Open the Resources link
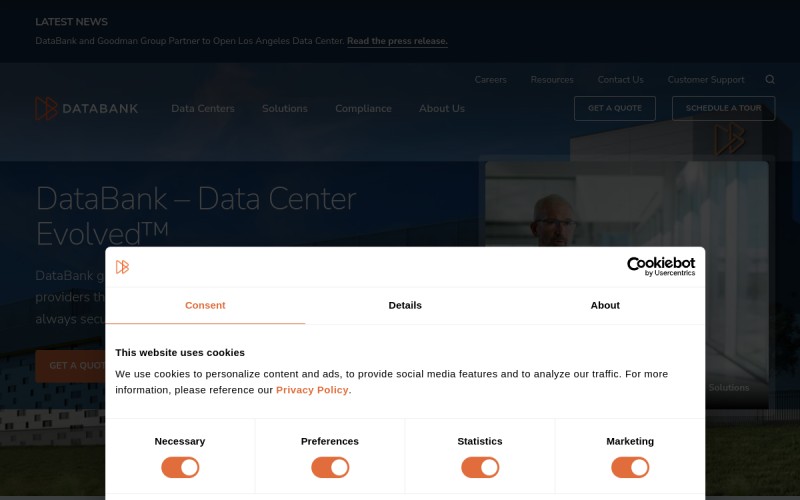800x500 pixels. (552, 80)
